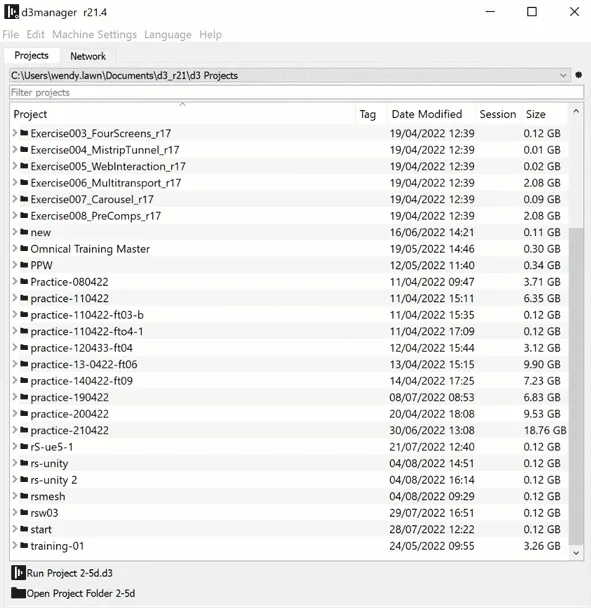Click folder icon of Exercise003_FourScreens_r17
Viewport: 591px width, 608px height.
pos(24,133)
